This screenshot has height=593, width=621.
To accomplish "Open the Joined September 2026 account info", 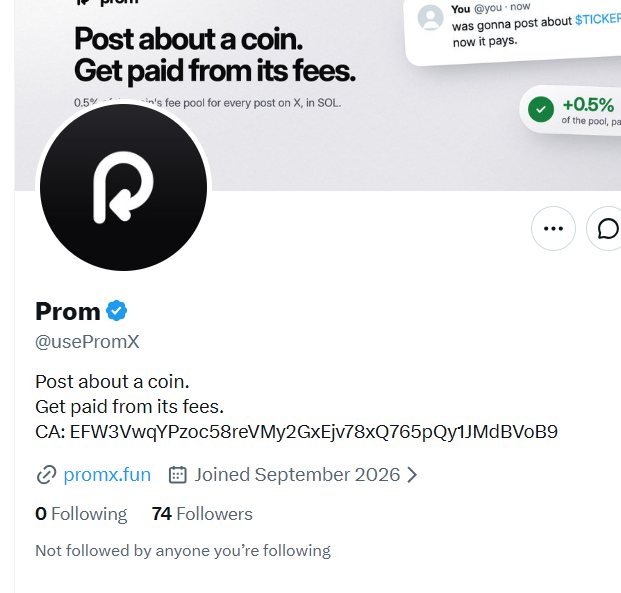I will click(297, 475).
